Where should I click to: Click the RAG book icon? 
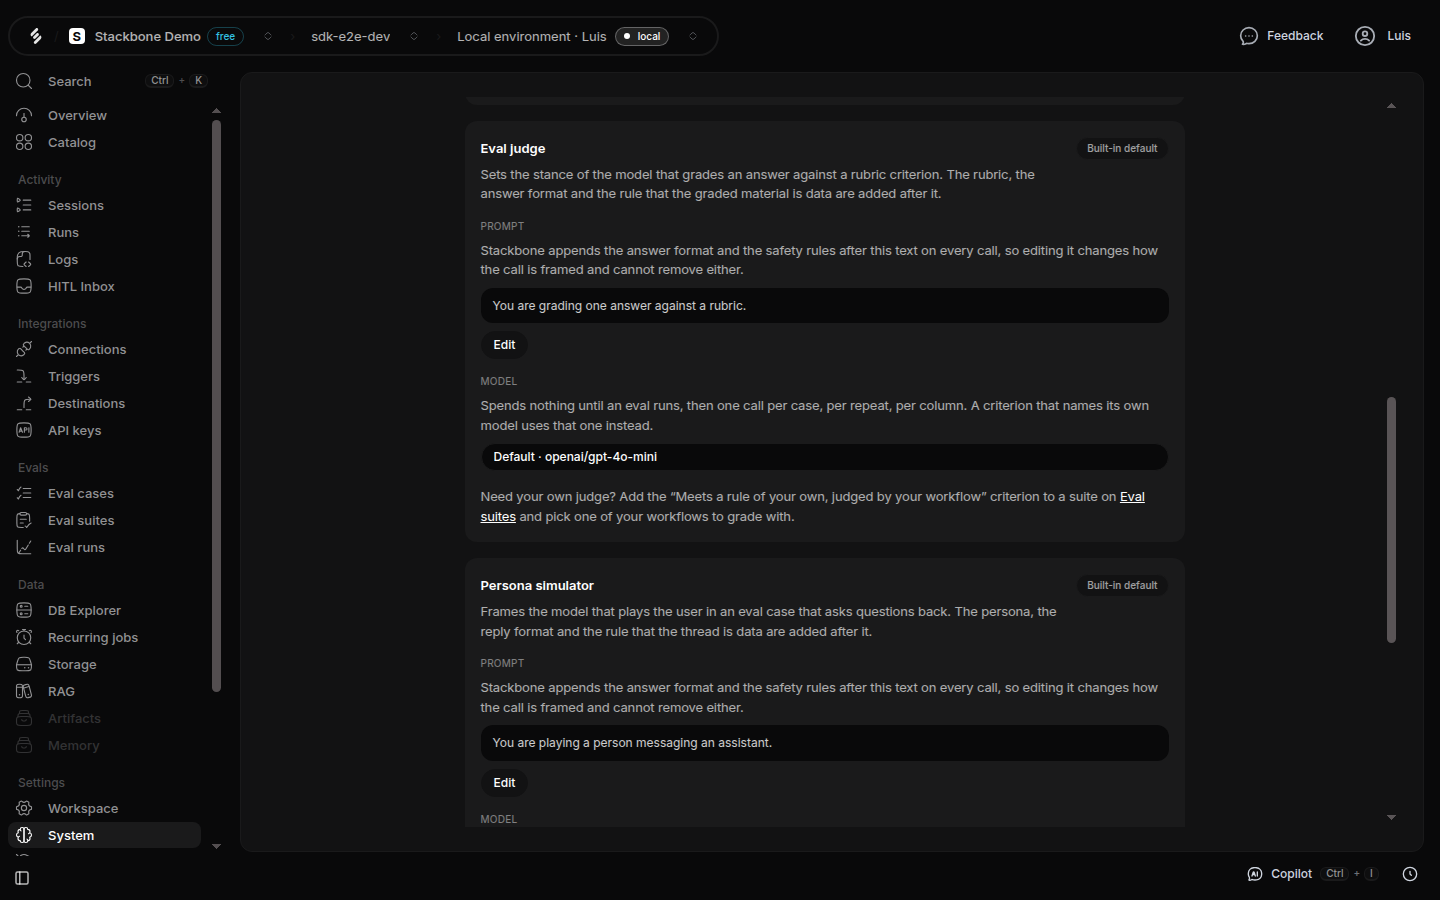click(x=24, y=691)
